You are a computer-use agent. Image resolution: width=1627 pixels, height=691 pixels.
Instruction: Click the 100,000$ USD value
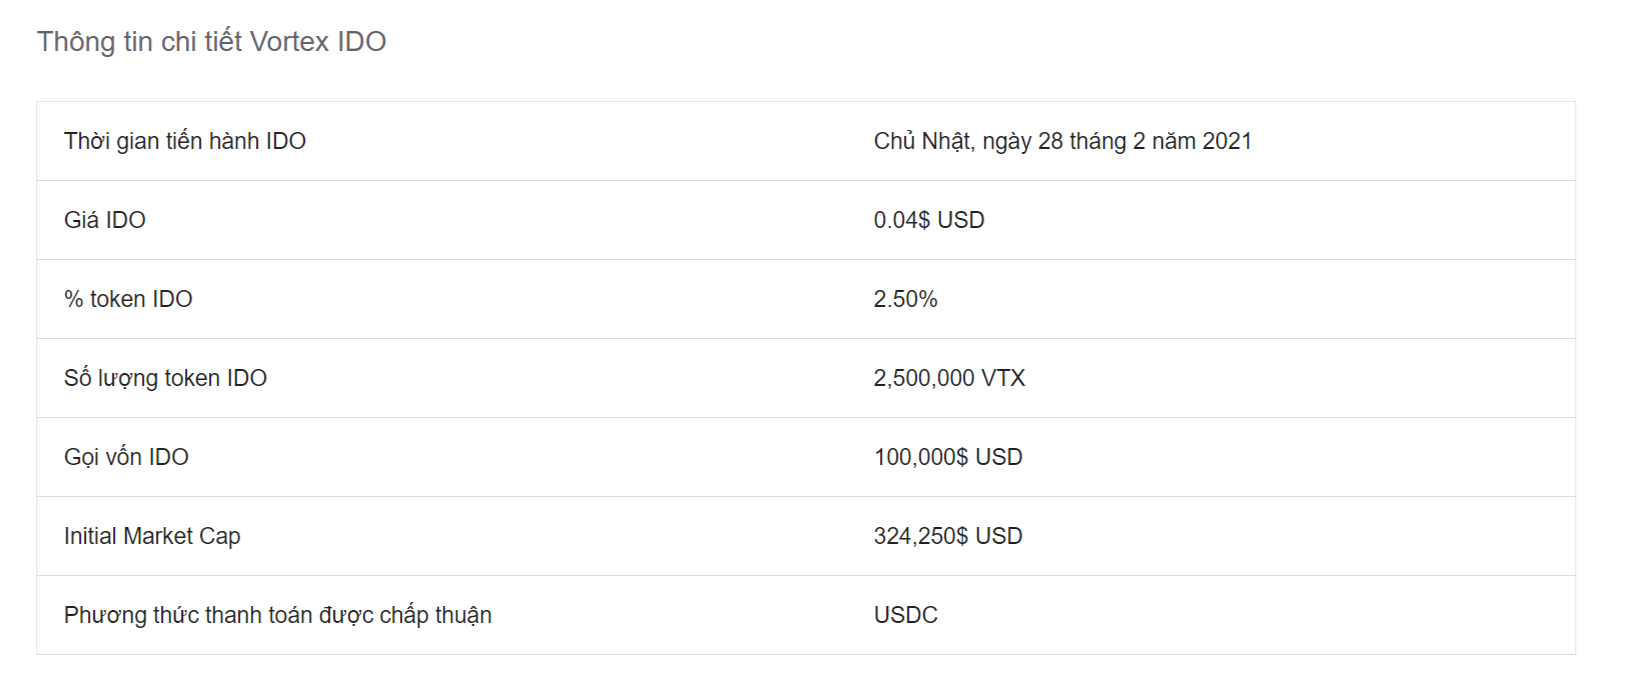coord(947,457)
